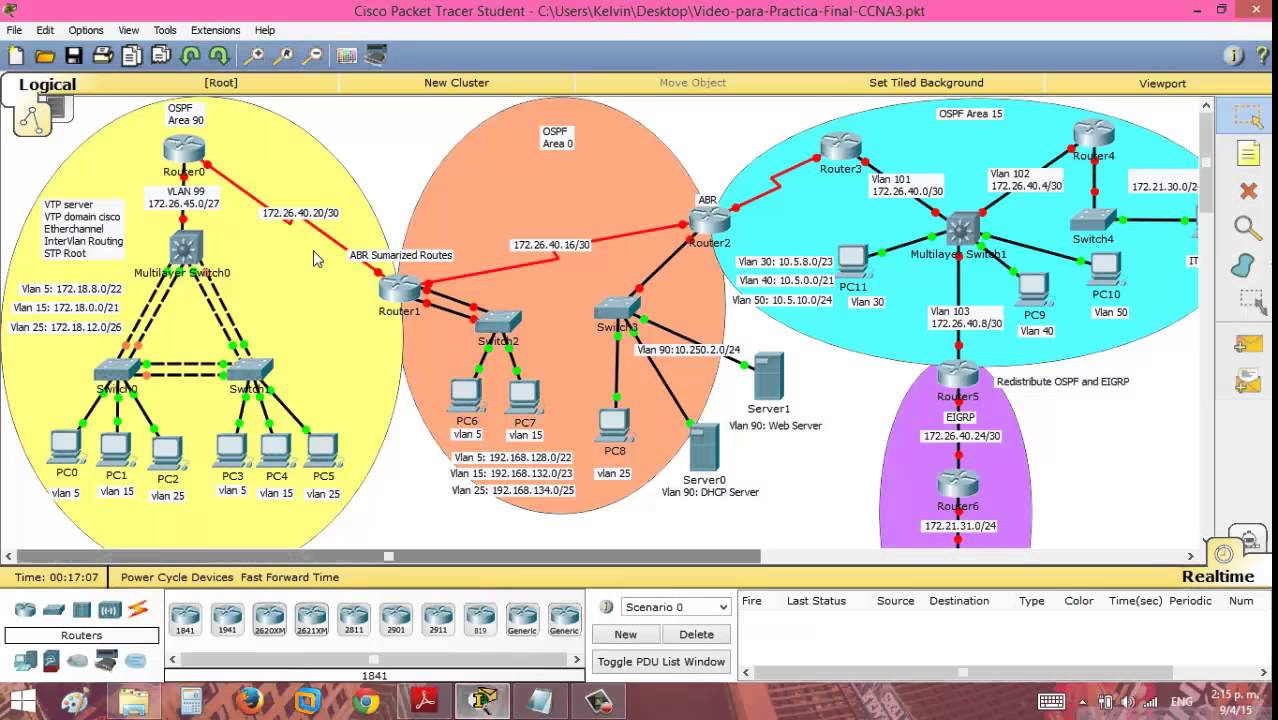Undo the last action with green arrow
This screenshot has width=1278, height=720.
(x=190, y=56)
